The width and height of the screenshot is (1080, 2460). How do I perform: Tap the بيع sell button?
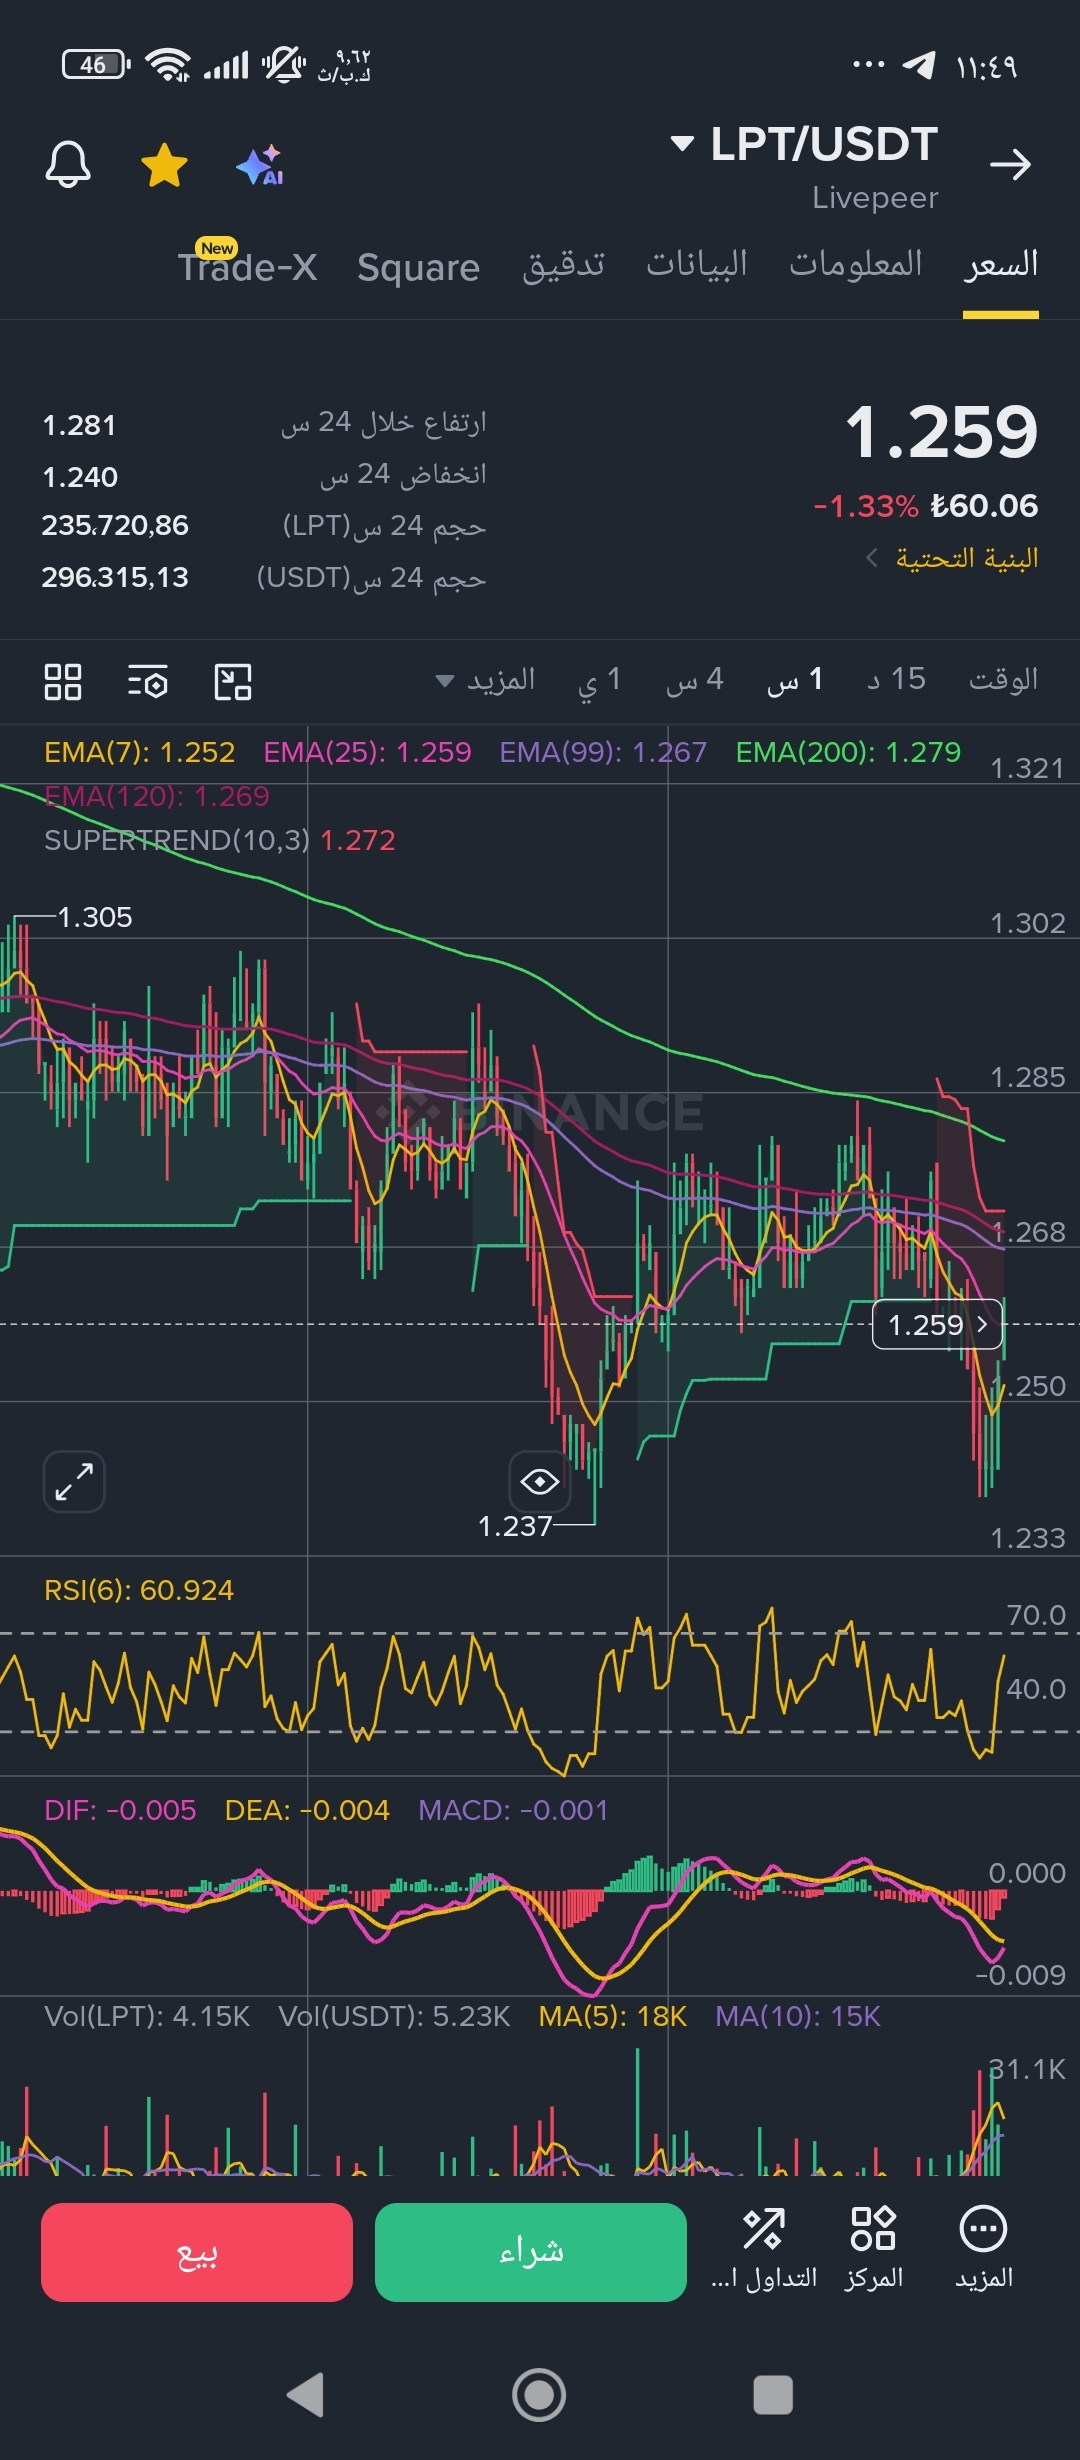(x=197, y=2252)
